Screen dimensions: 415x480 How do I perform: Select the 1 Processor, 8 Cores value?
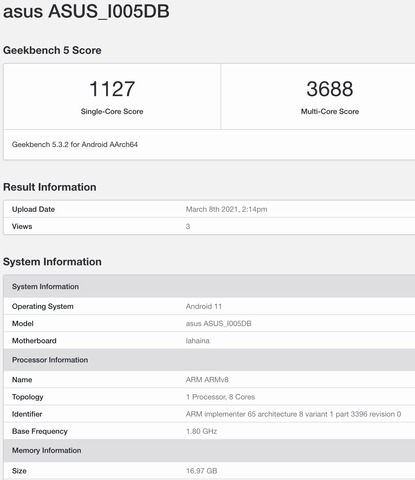pos(220,397)
